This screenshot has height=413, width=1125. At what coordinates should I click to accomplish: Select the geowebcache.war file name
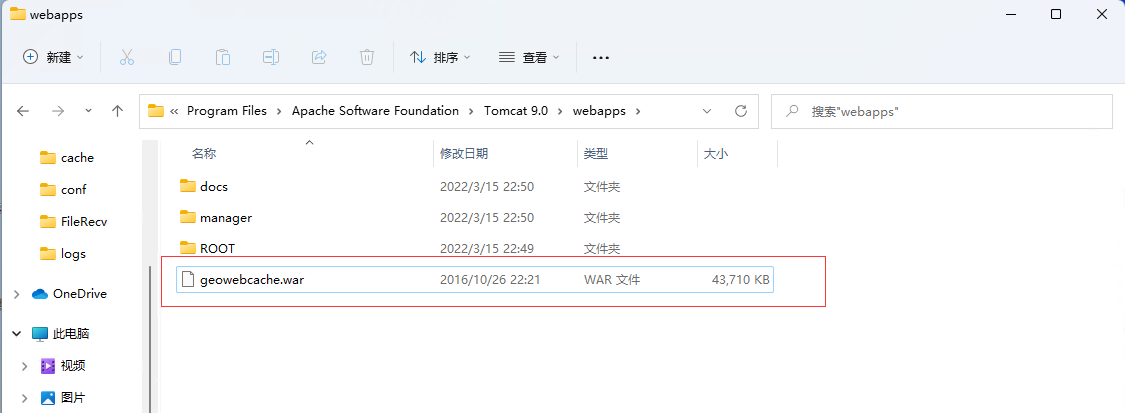click(253, 280)
